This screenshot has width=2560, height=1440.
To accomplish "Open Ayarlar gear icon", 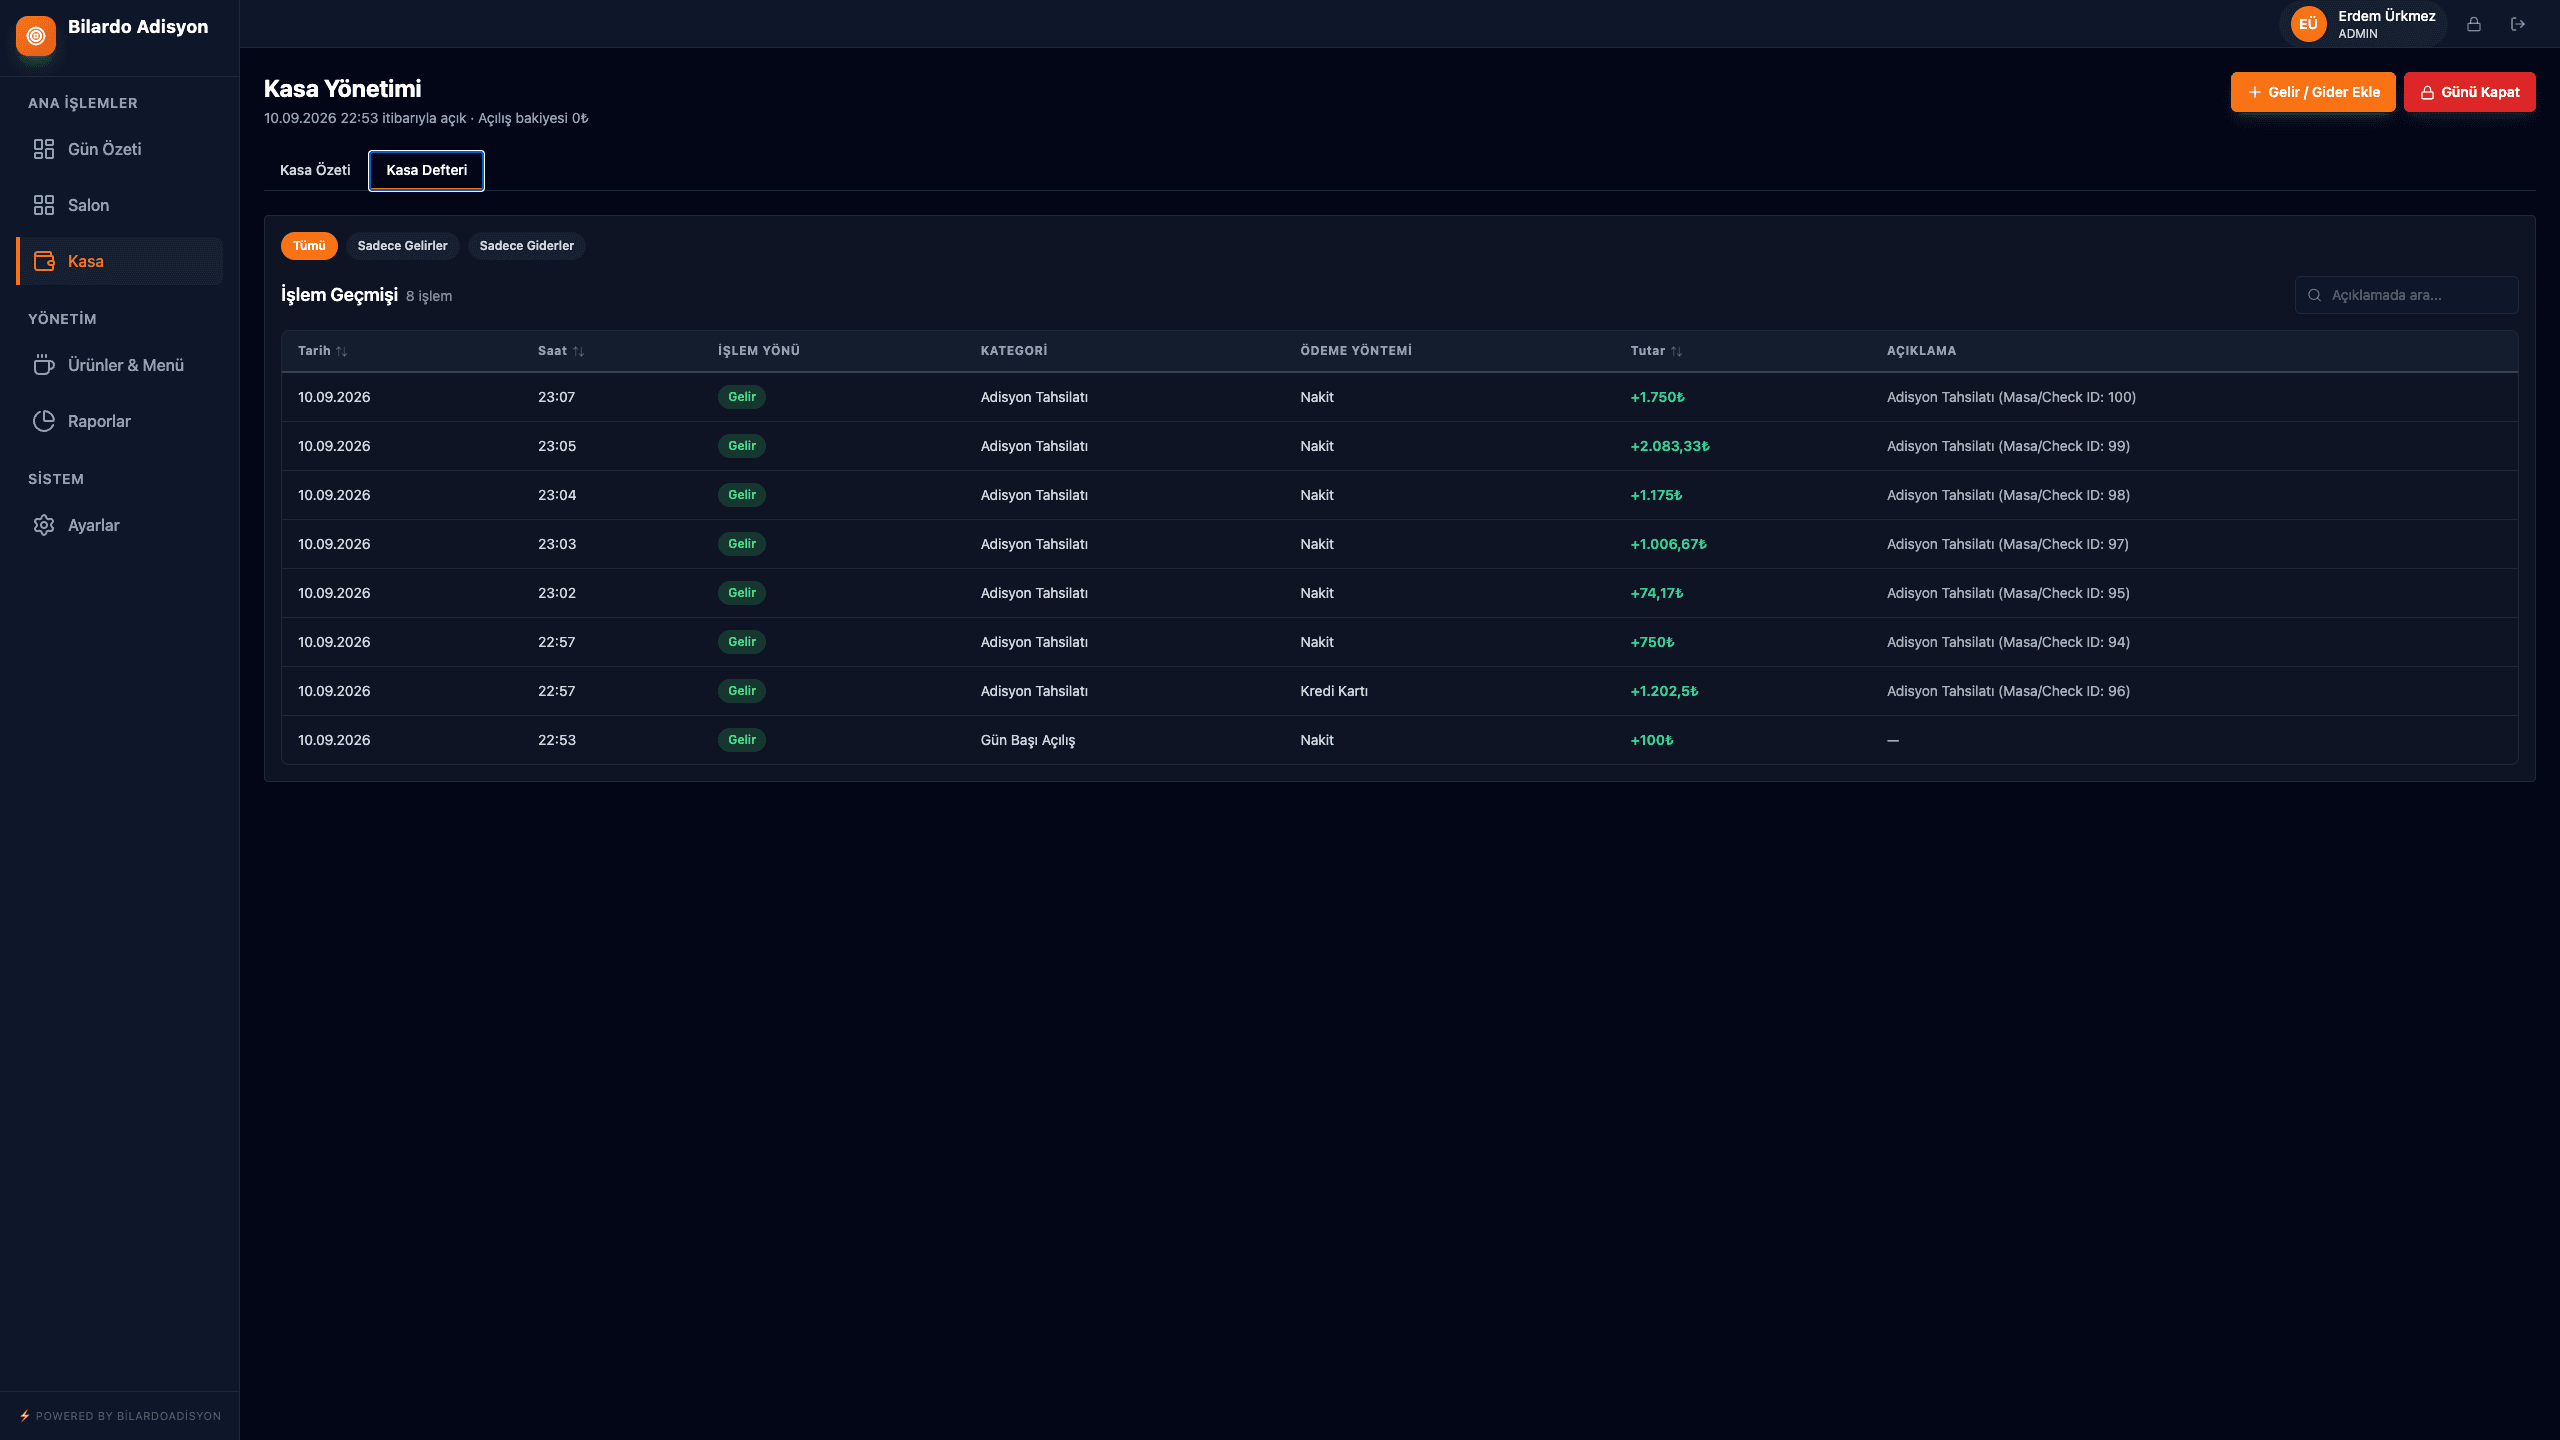I will (44, 525).
